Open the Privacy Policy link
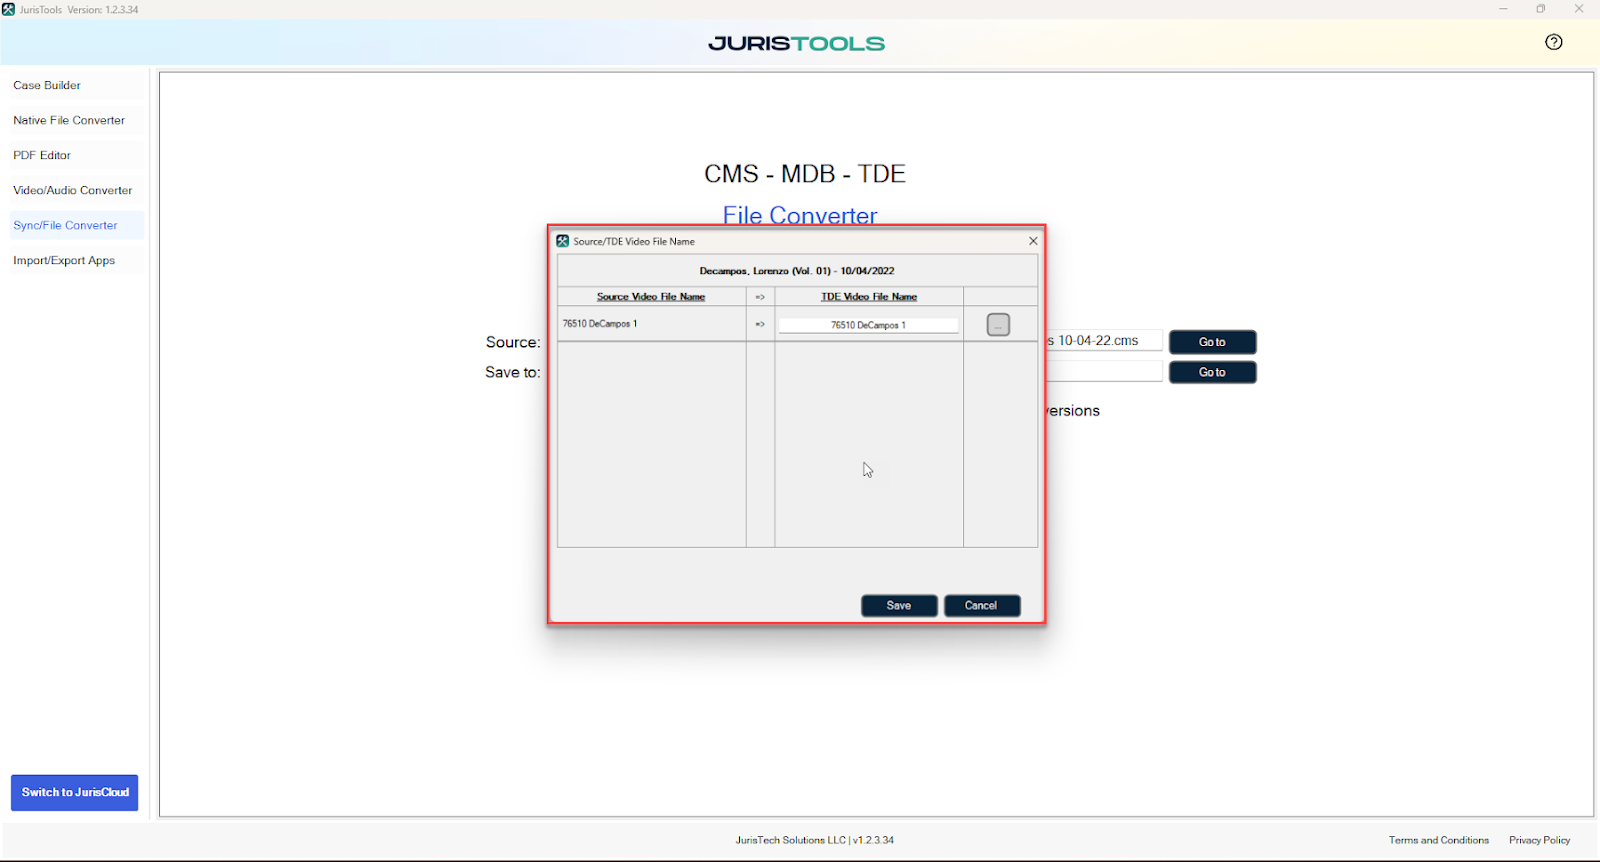Image resolution: width=1600 pixels, height=862 pixels. pos(1539,841)
